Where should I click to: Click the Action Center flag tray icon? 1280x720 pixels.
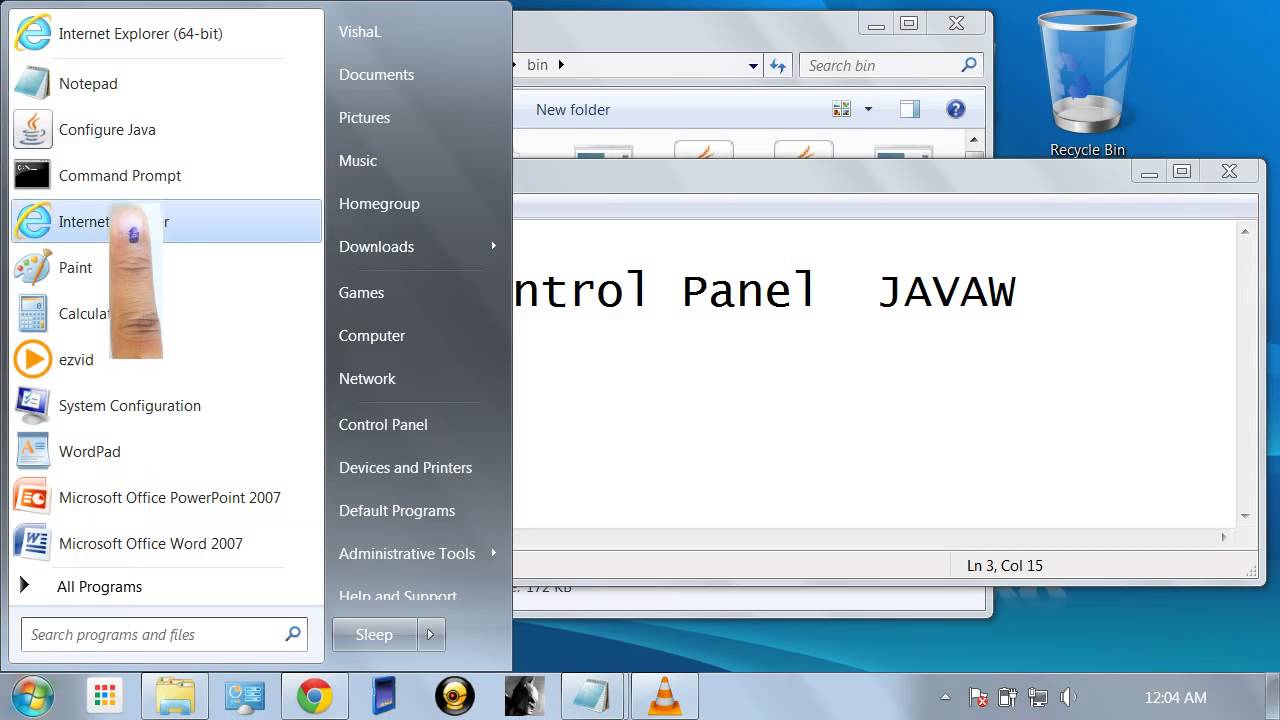coord(978,698)
